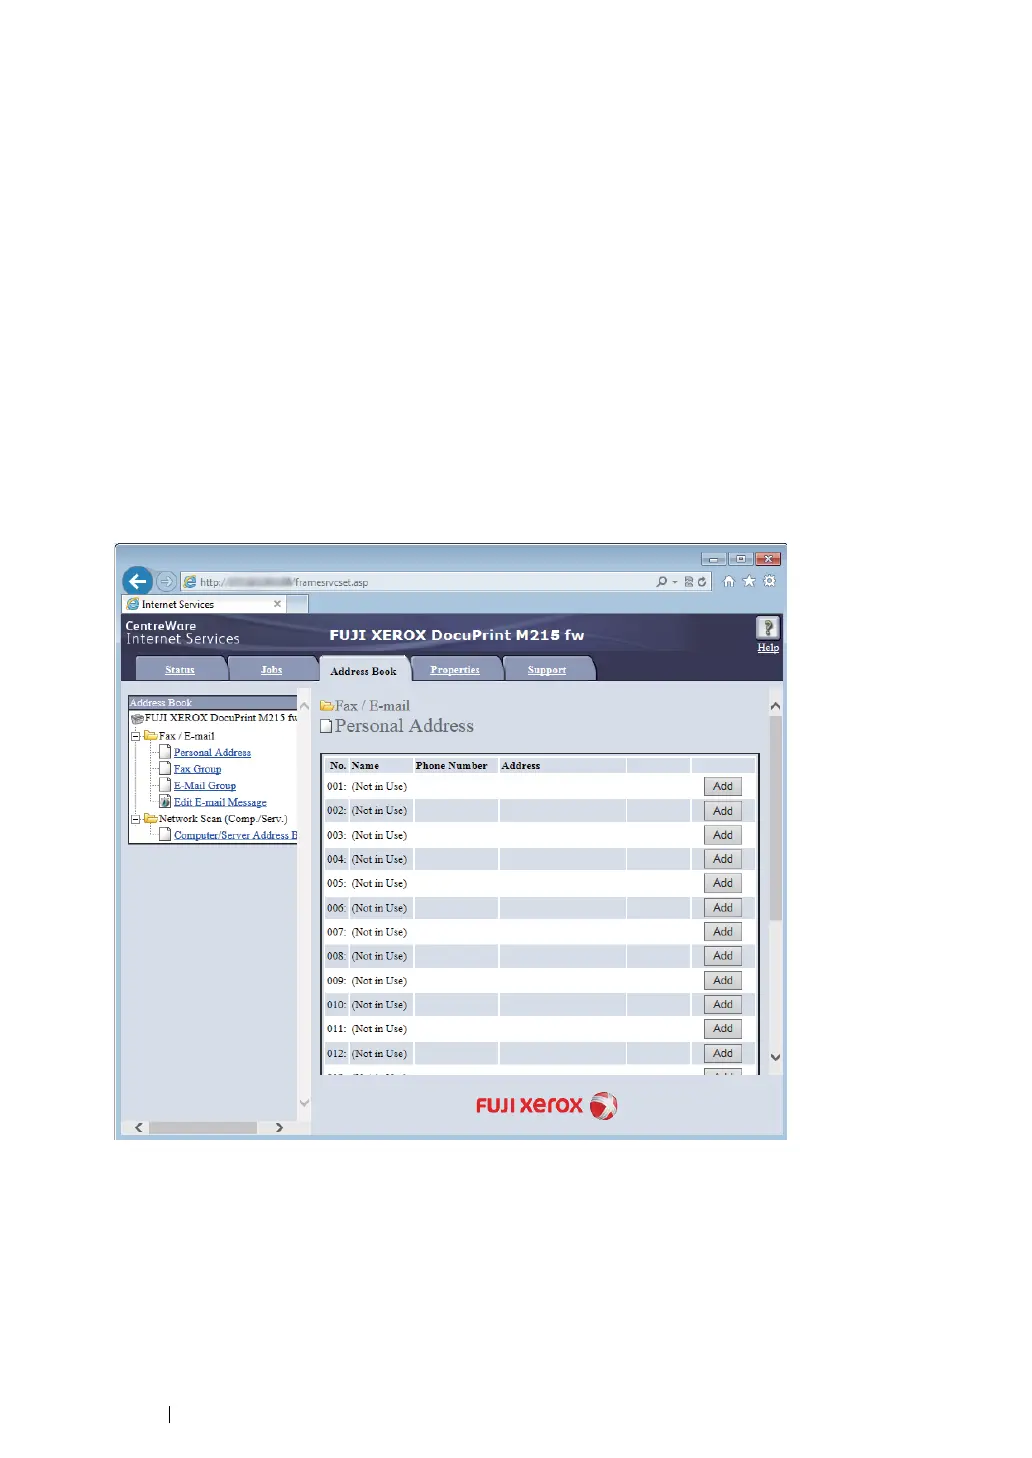This screenshot has width=1032, height=1458.
Task: Open the Edit E-mail Message link
Action: click(220, 802)
